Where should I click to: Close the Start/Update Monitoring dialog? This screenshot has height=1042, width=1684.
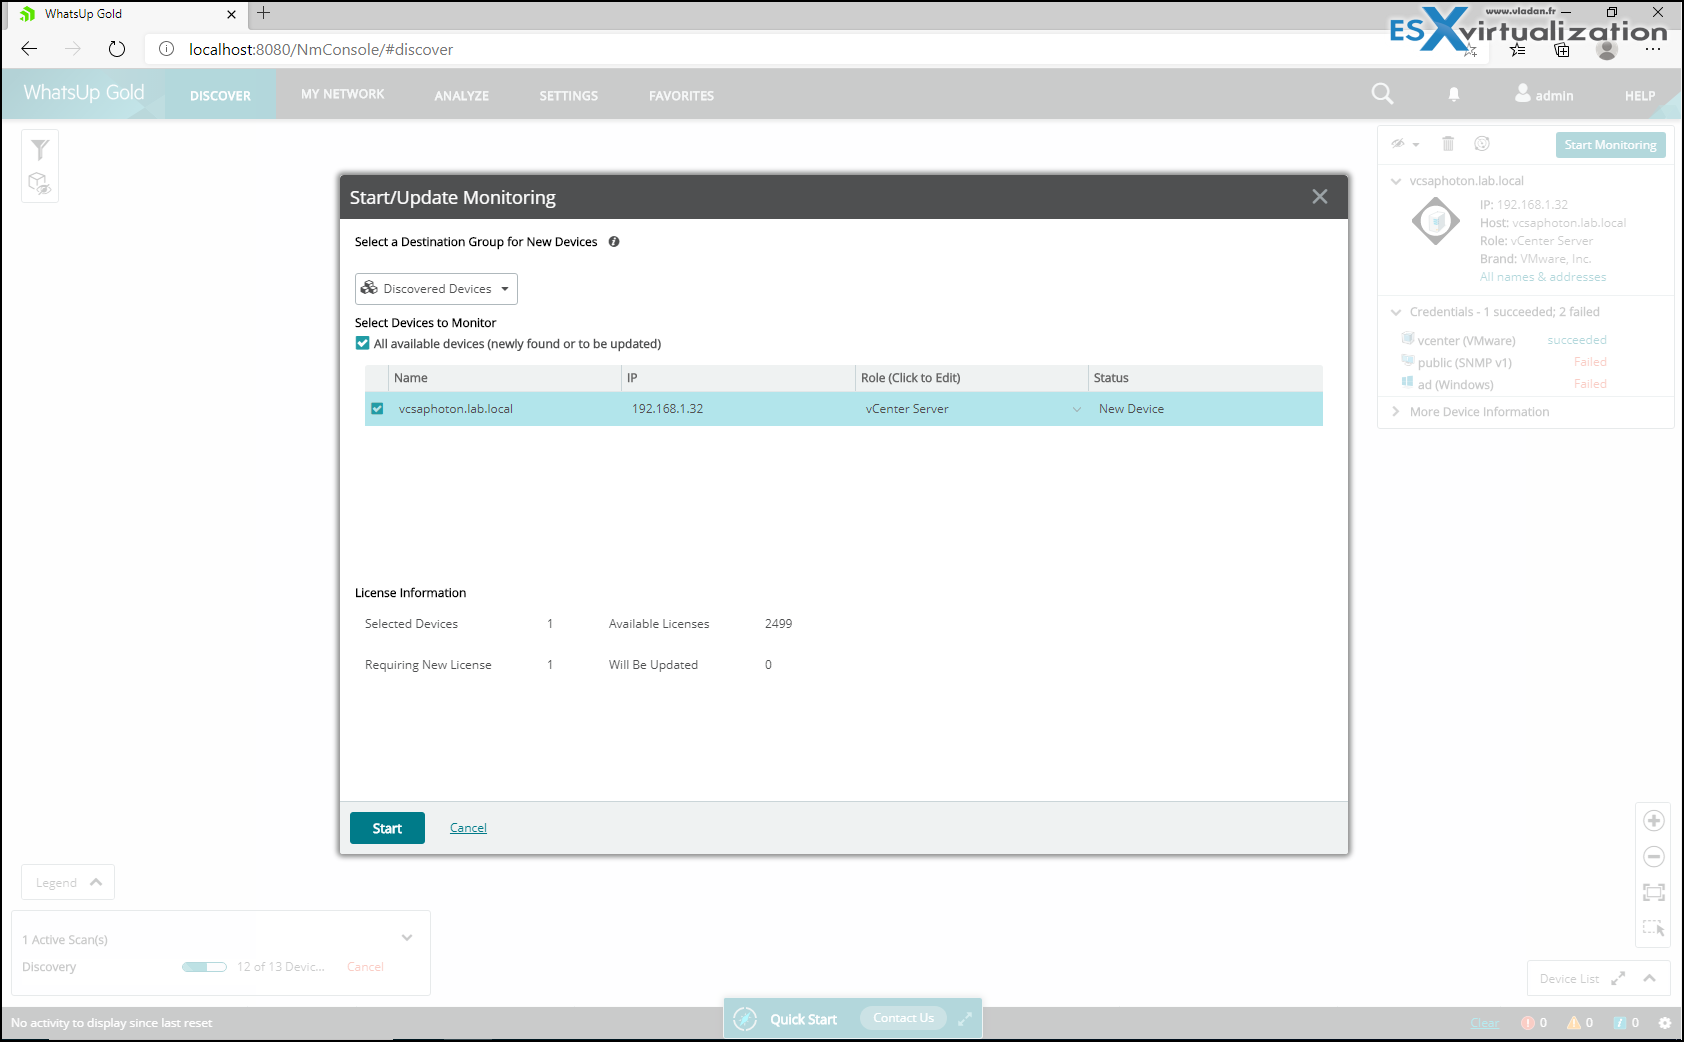(1320, 197)
